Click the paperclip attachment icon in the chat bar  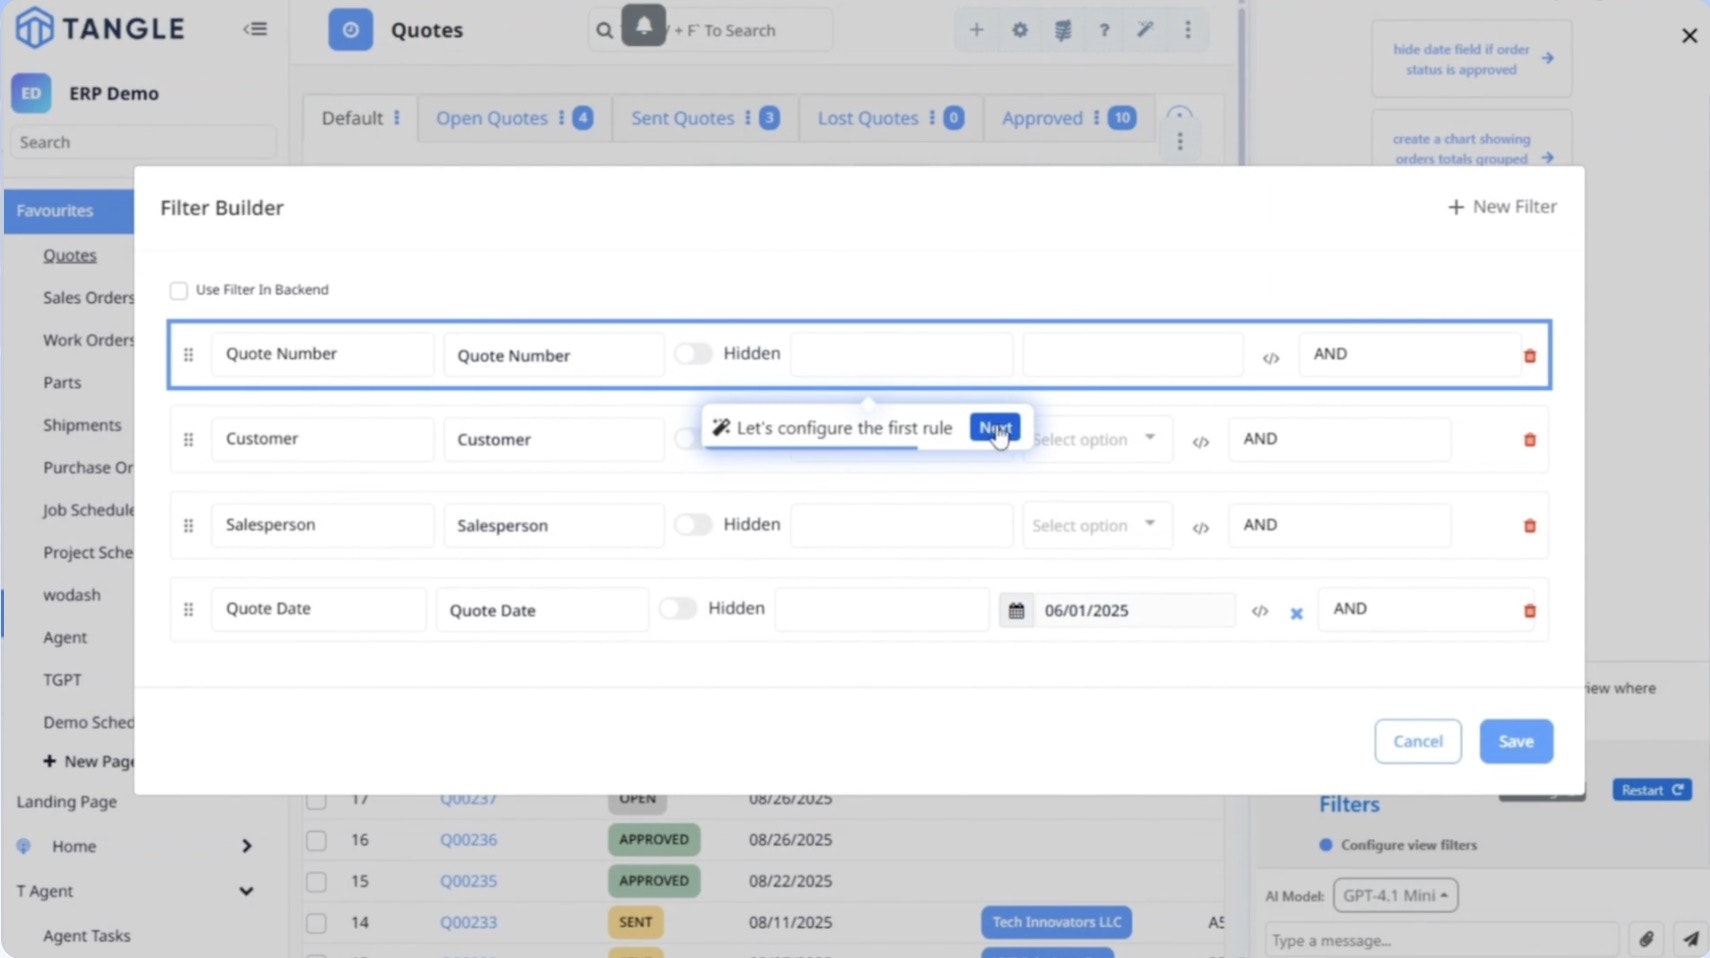(x=1645, y=939)
